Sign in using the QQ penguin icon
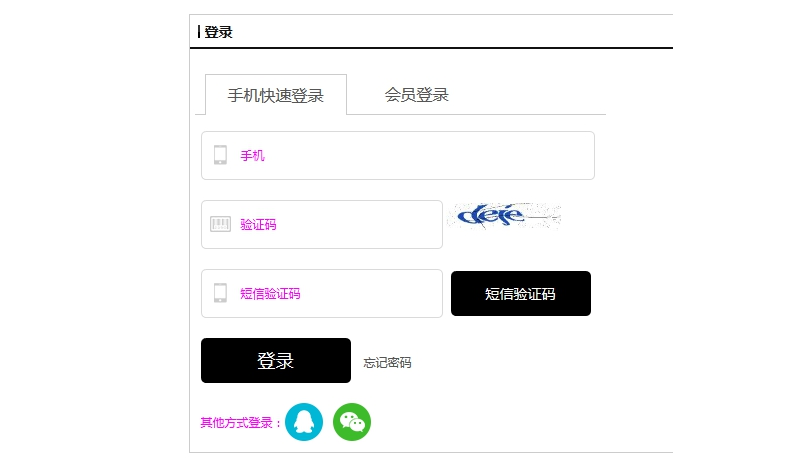The image size is (789, 462). tap(304, 422)
